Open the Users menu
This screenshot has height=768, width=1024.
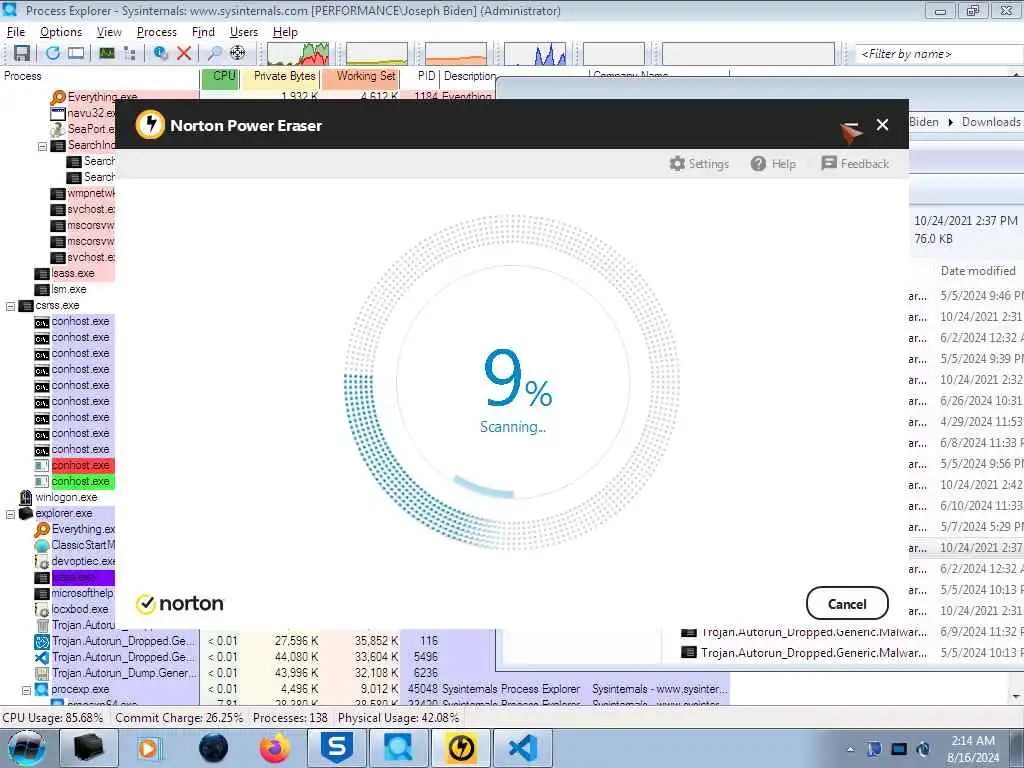(244, 31)
